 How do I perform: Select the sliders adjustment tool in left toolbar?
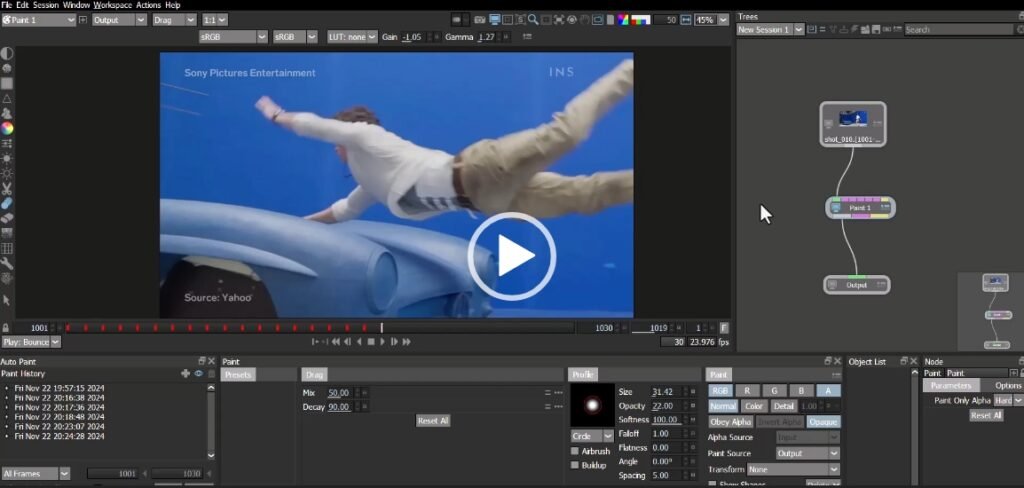[7, 144]
